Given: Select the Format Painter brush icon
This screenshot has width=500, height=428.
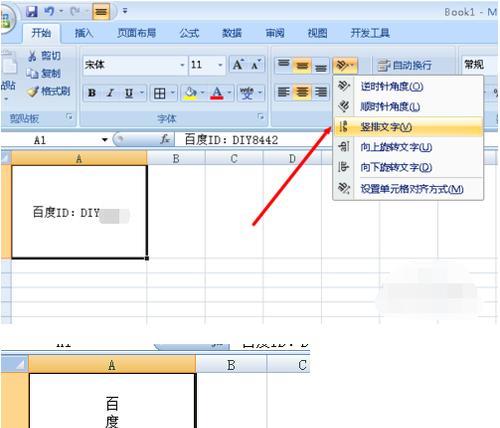Looking at the screenshot, I should [x=33, y=91].
